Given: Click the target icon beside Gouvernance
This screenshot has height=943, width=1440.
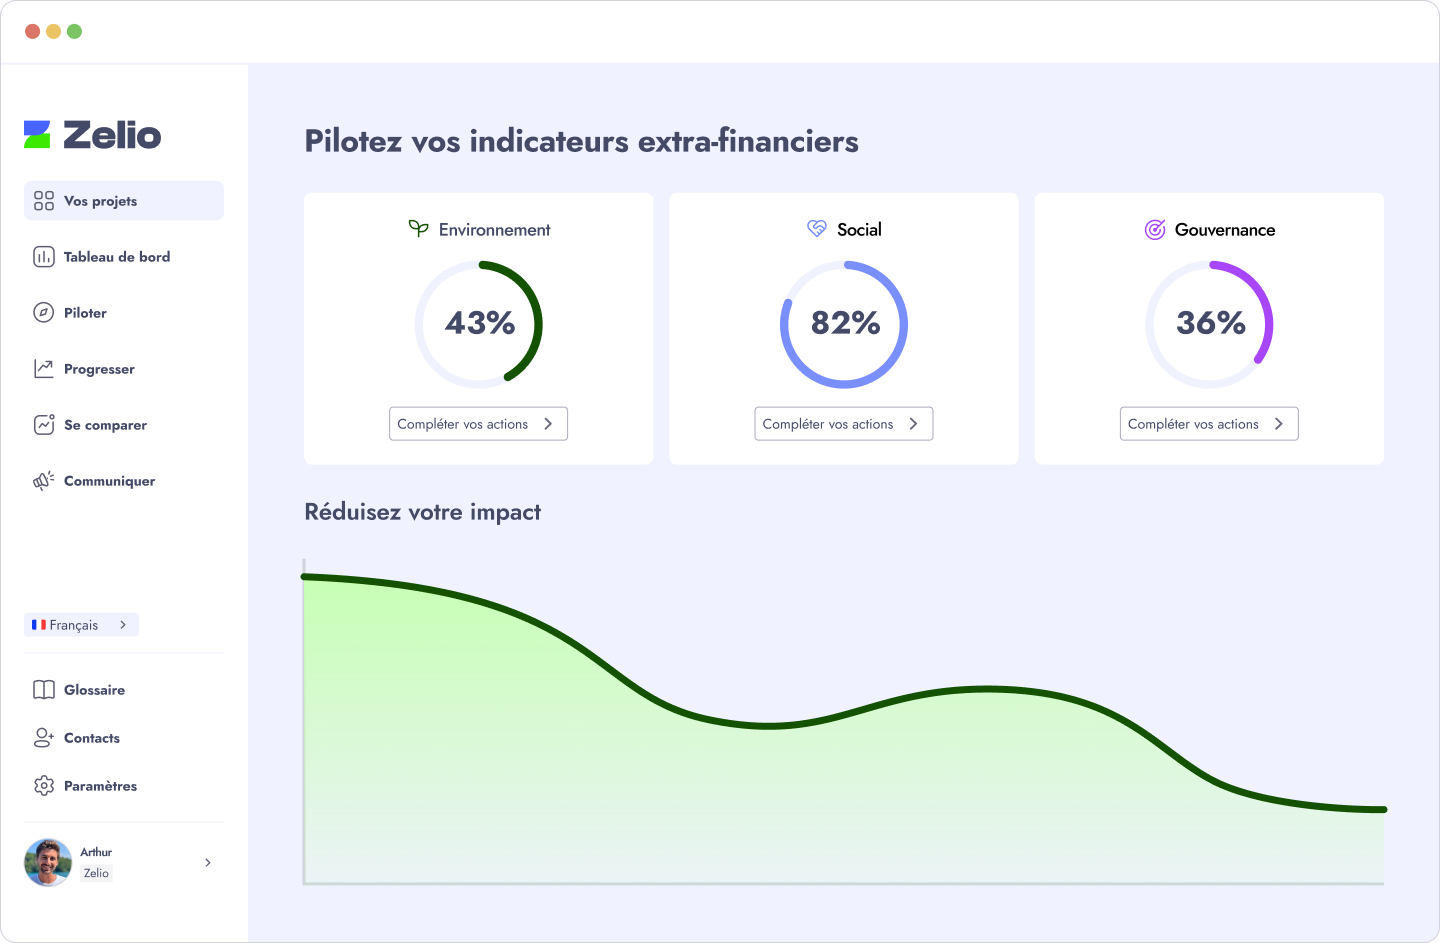Looking at the screenshot, I should coord(1155,229).
